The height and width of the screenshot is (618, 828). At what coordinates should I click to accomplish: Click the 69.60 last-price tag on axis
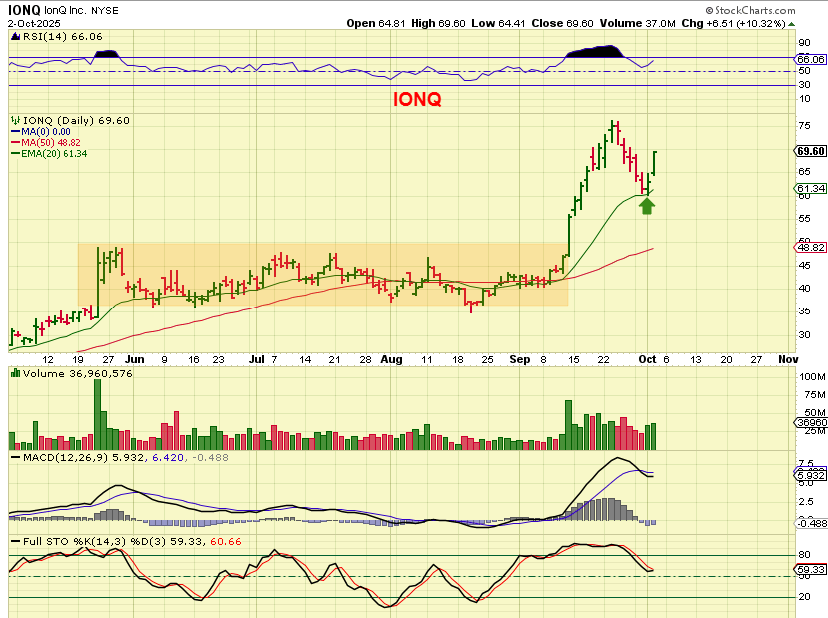pyautogui.click(x=811, y=151)
